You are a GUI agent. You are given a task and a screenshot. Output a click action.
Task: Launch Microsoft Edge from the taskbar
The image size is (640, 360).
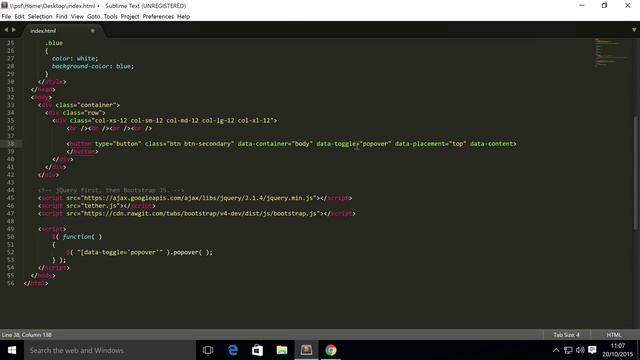[233, 350]
